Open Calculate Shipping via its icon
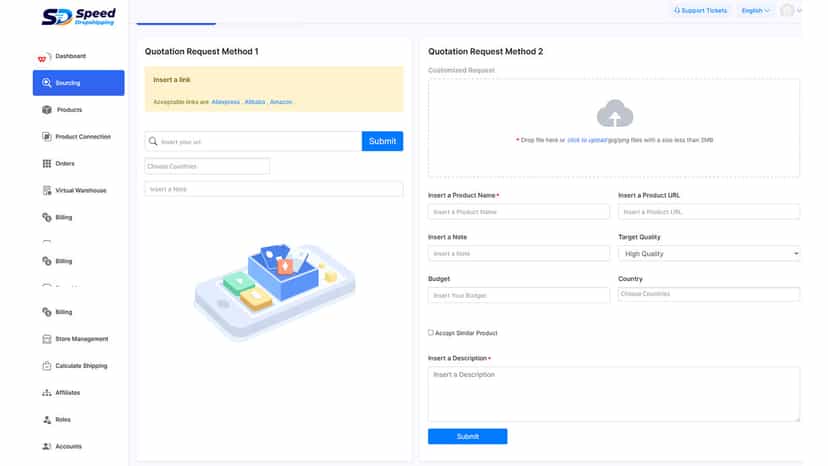828x466 pixels. pyautogui.click(x=46, y=366)
